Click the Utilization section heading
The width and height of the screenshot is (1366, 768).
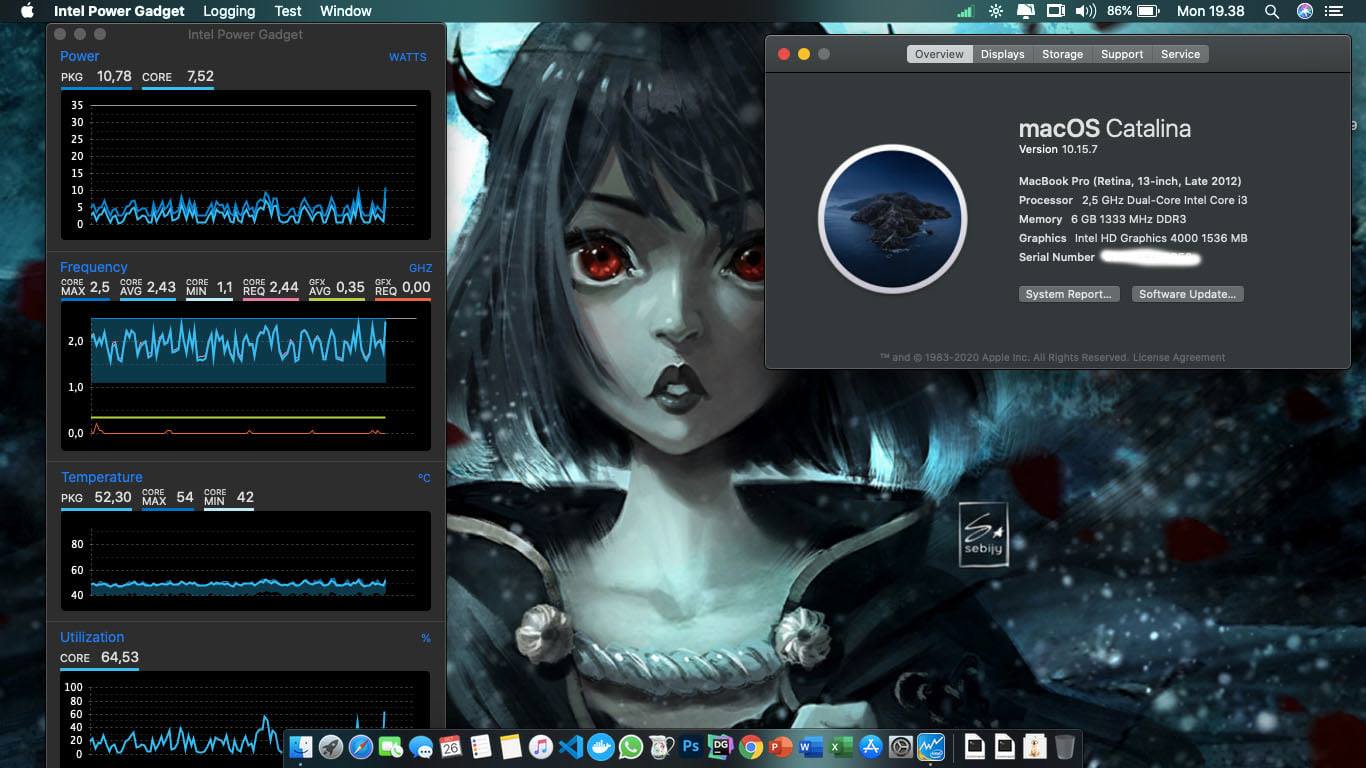[x=92, y=637]
